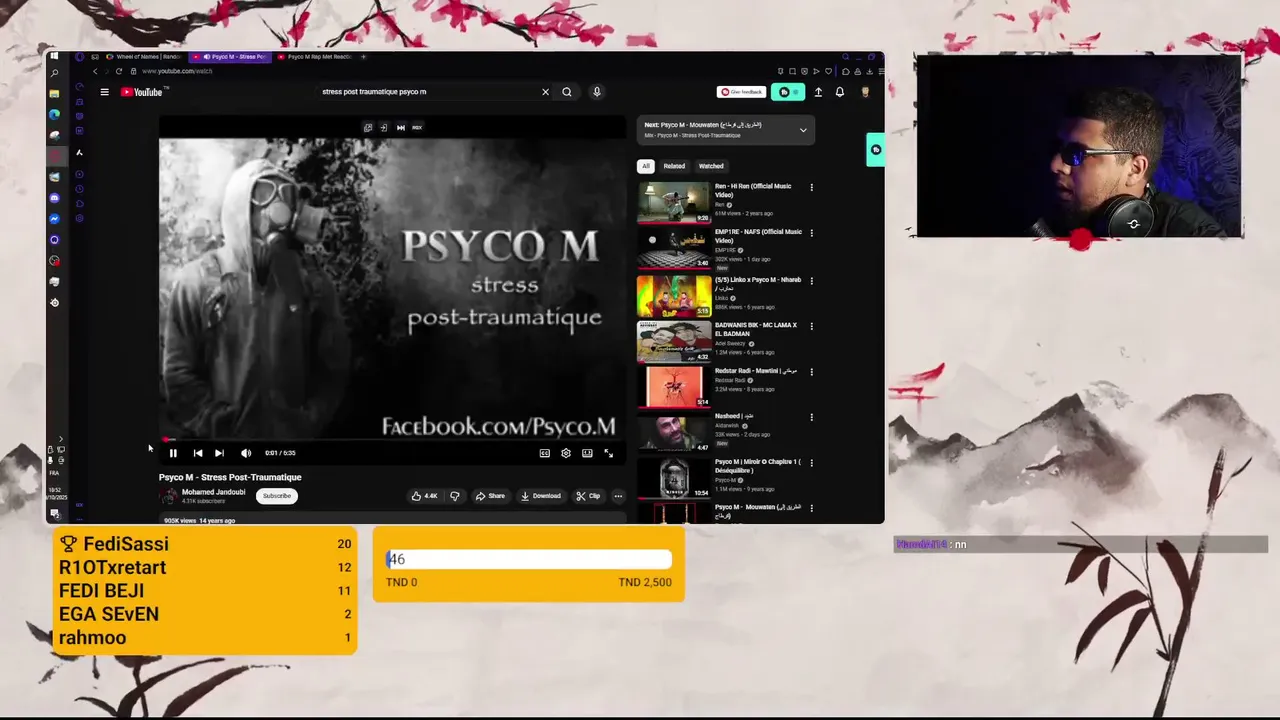
Task: Select the Watched filter chip
Action: pyautogui.click(x=711, y=166)
